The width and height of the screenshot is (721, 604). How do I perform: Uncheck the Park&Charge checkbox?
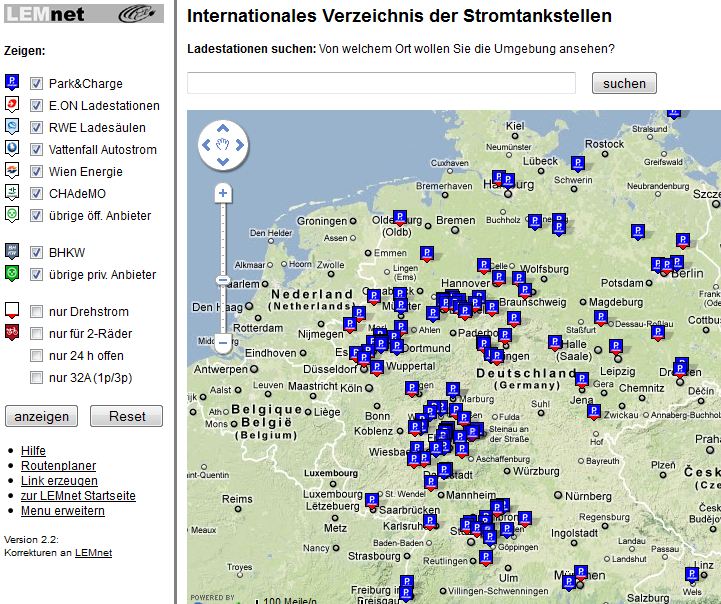click(36, 84)
